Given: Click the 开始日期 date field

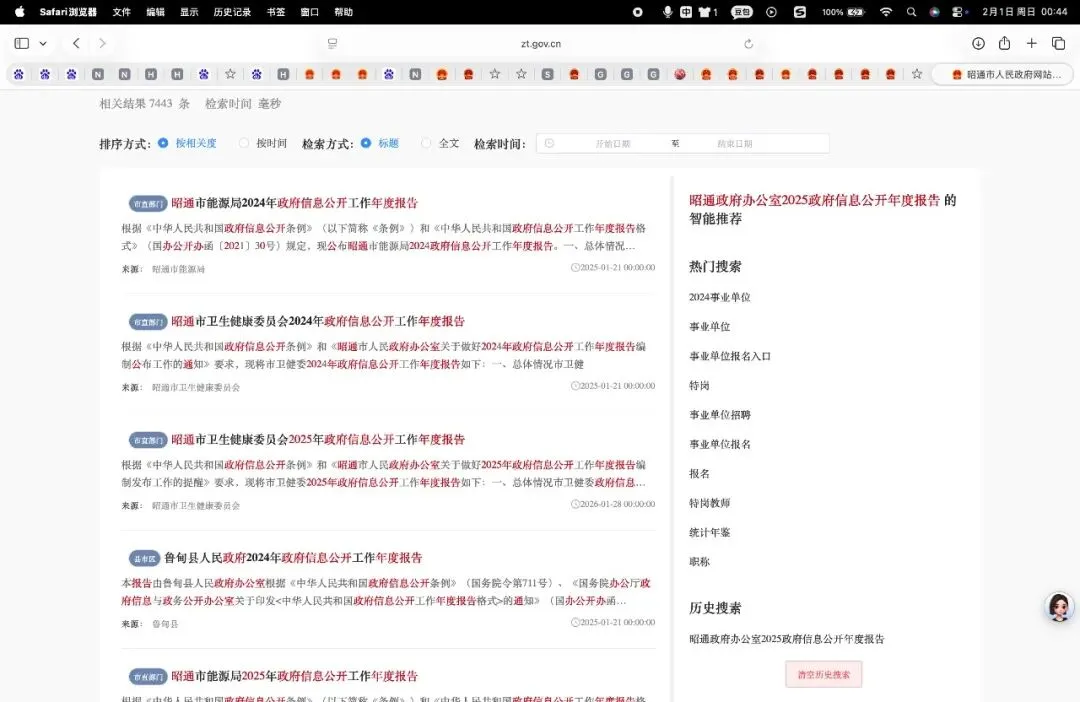Looking at the screenshot, I should (612, 143).
